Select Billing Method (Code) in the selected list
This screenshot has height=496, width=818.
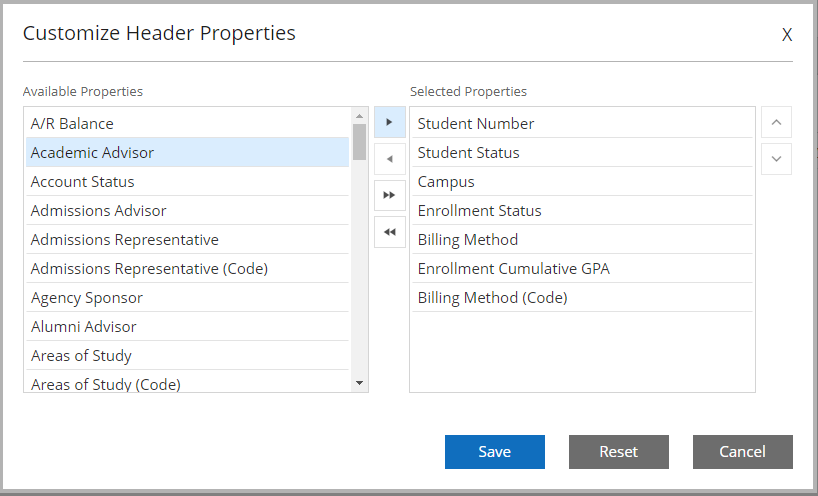pos(582,298)
